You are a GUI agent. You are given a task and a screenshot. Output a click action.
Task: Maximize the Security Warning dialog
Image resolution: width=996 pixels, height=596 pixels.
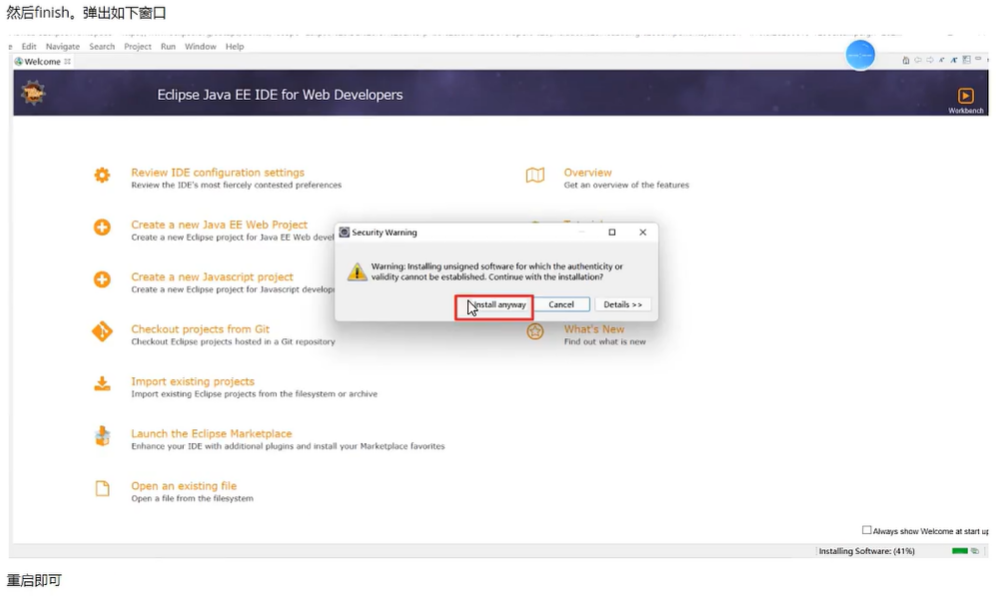pos(612,232)
